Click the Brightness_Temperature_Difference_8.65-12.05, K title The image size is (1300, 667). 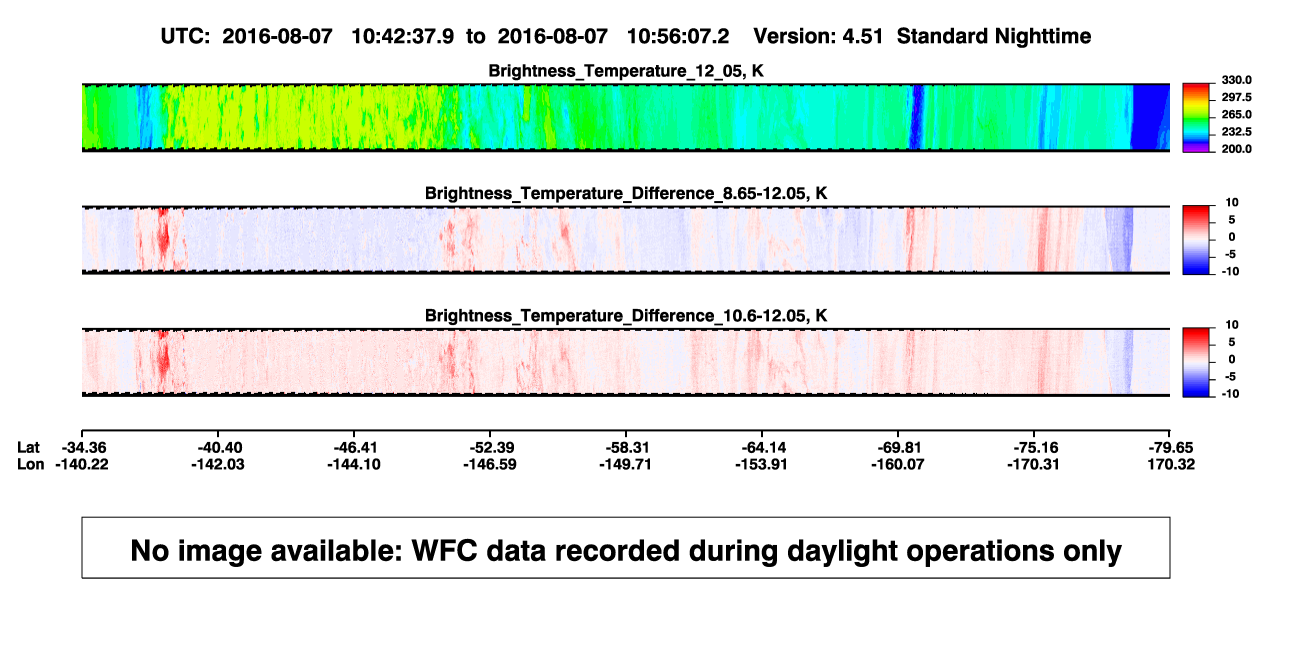point(626,193)
